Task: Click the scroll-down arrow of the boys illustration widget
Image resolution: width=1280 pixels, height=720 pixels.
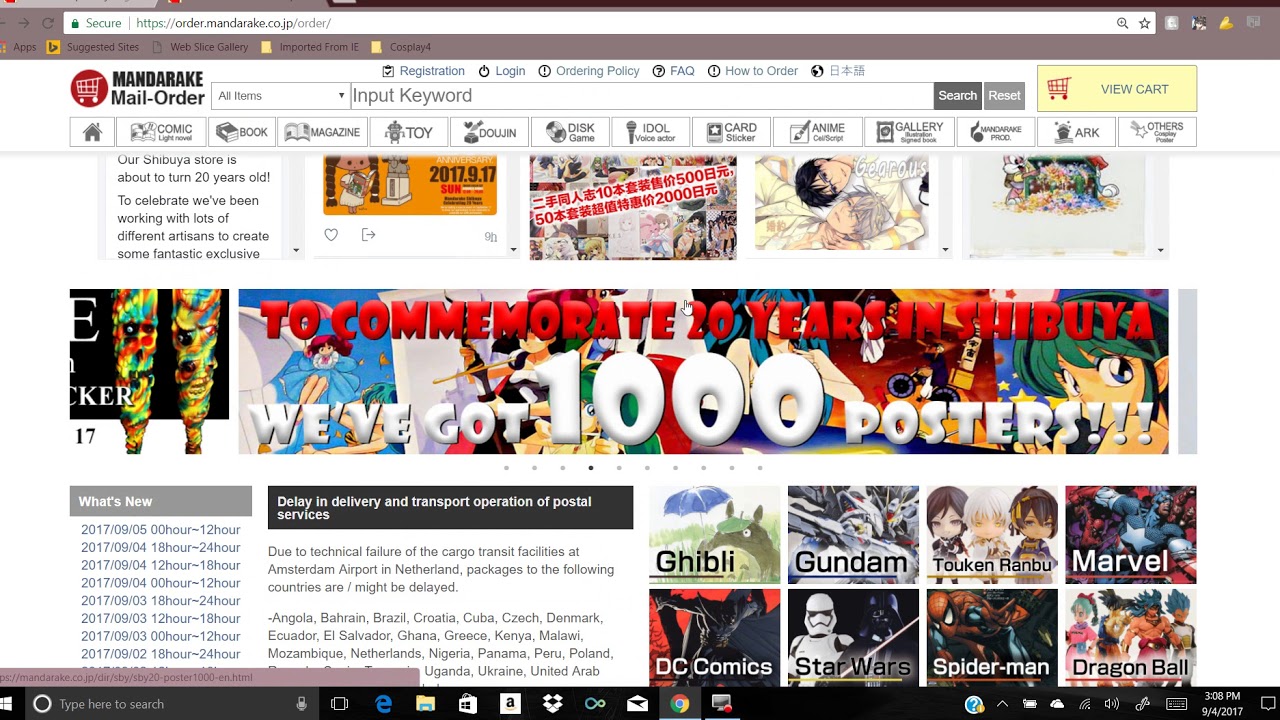Action: 945,251
